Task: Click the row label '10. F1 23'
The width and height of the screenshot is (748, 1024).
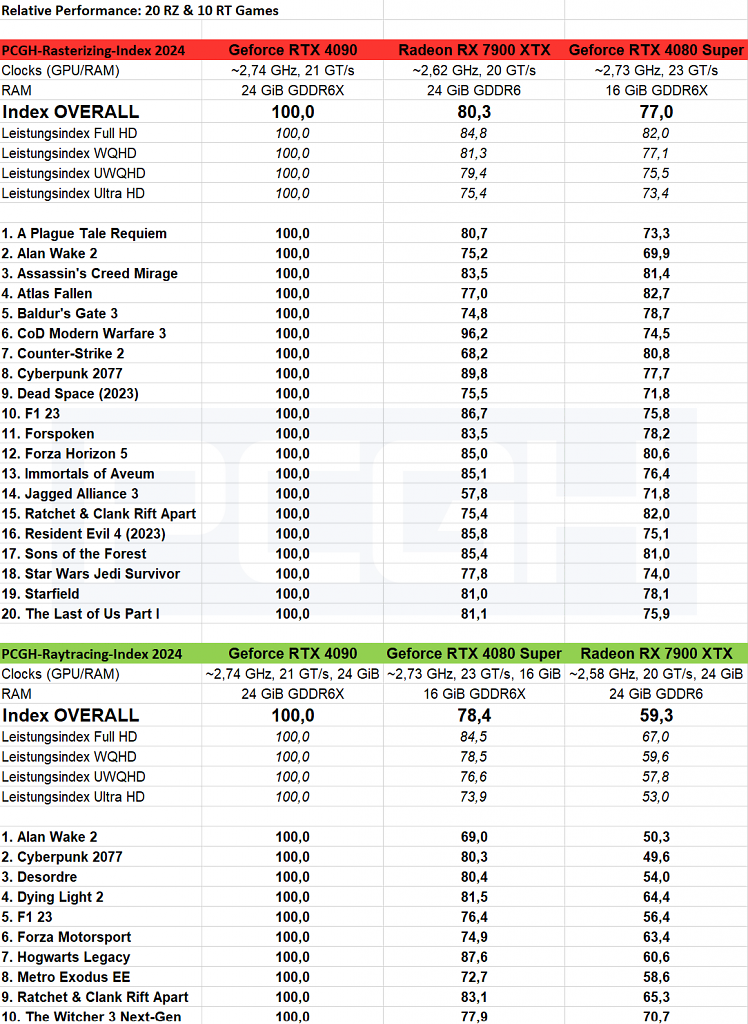Action: tap(31, 414)
